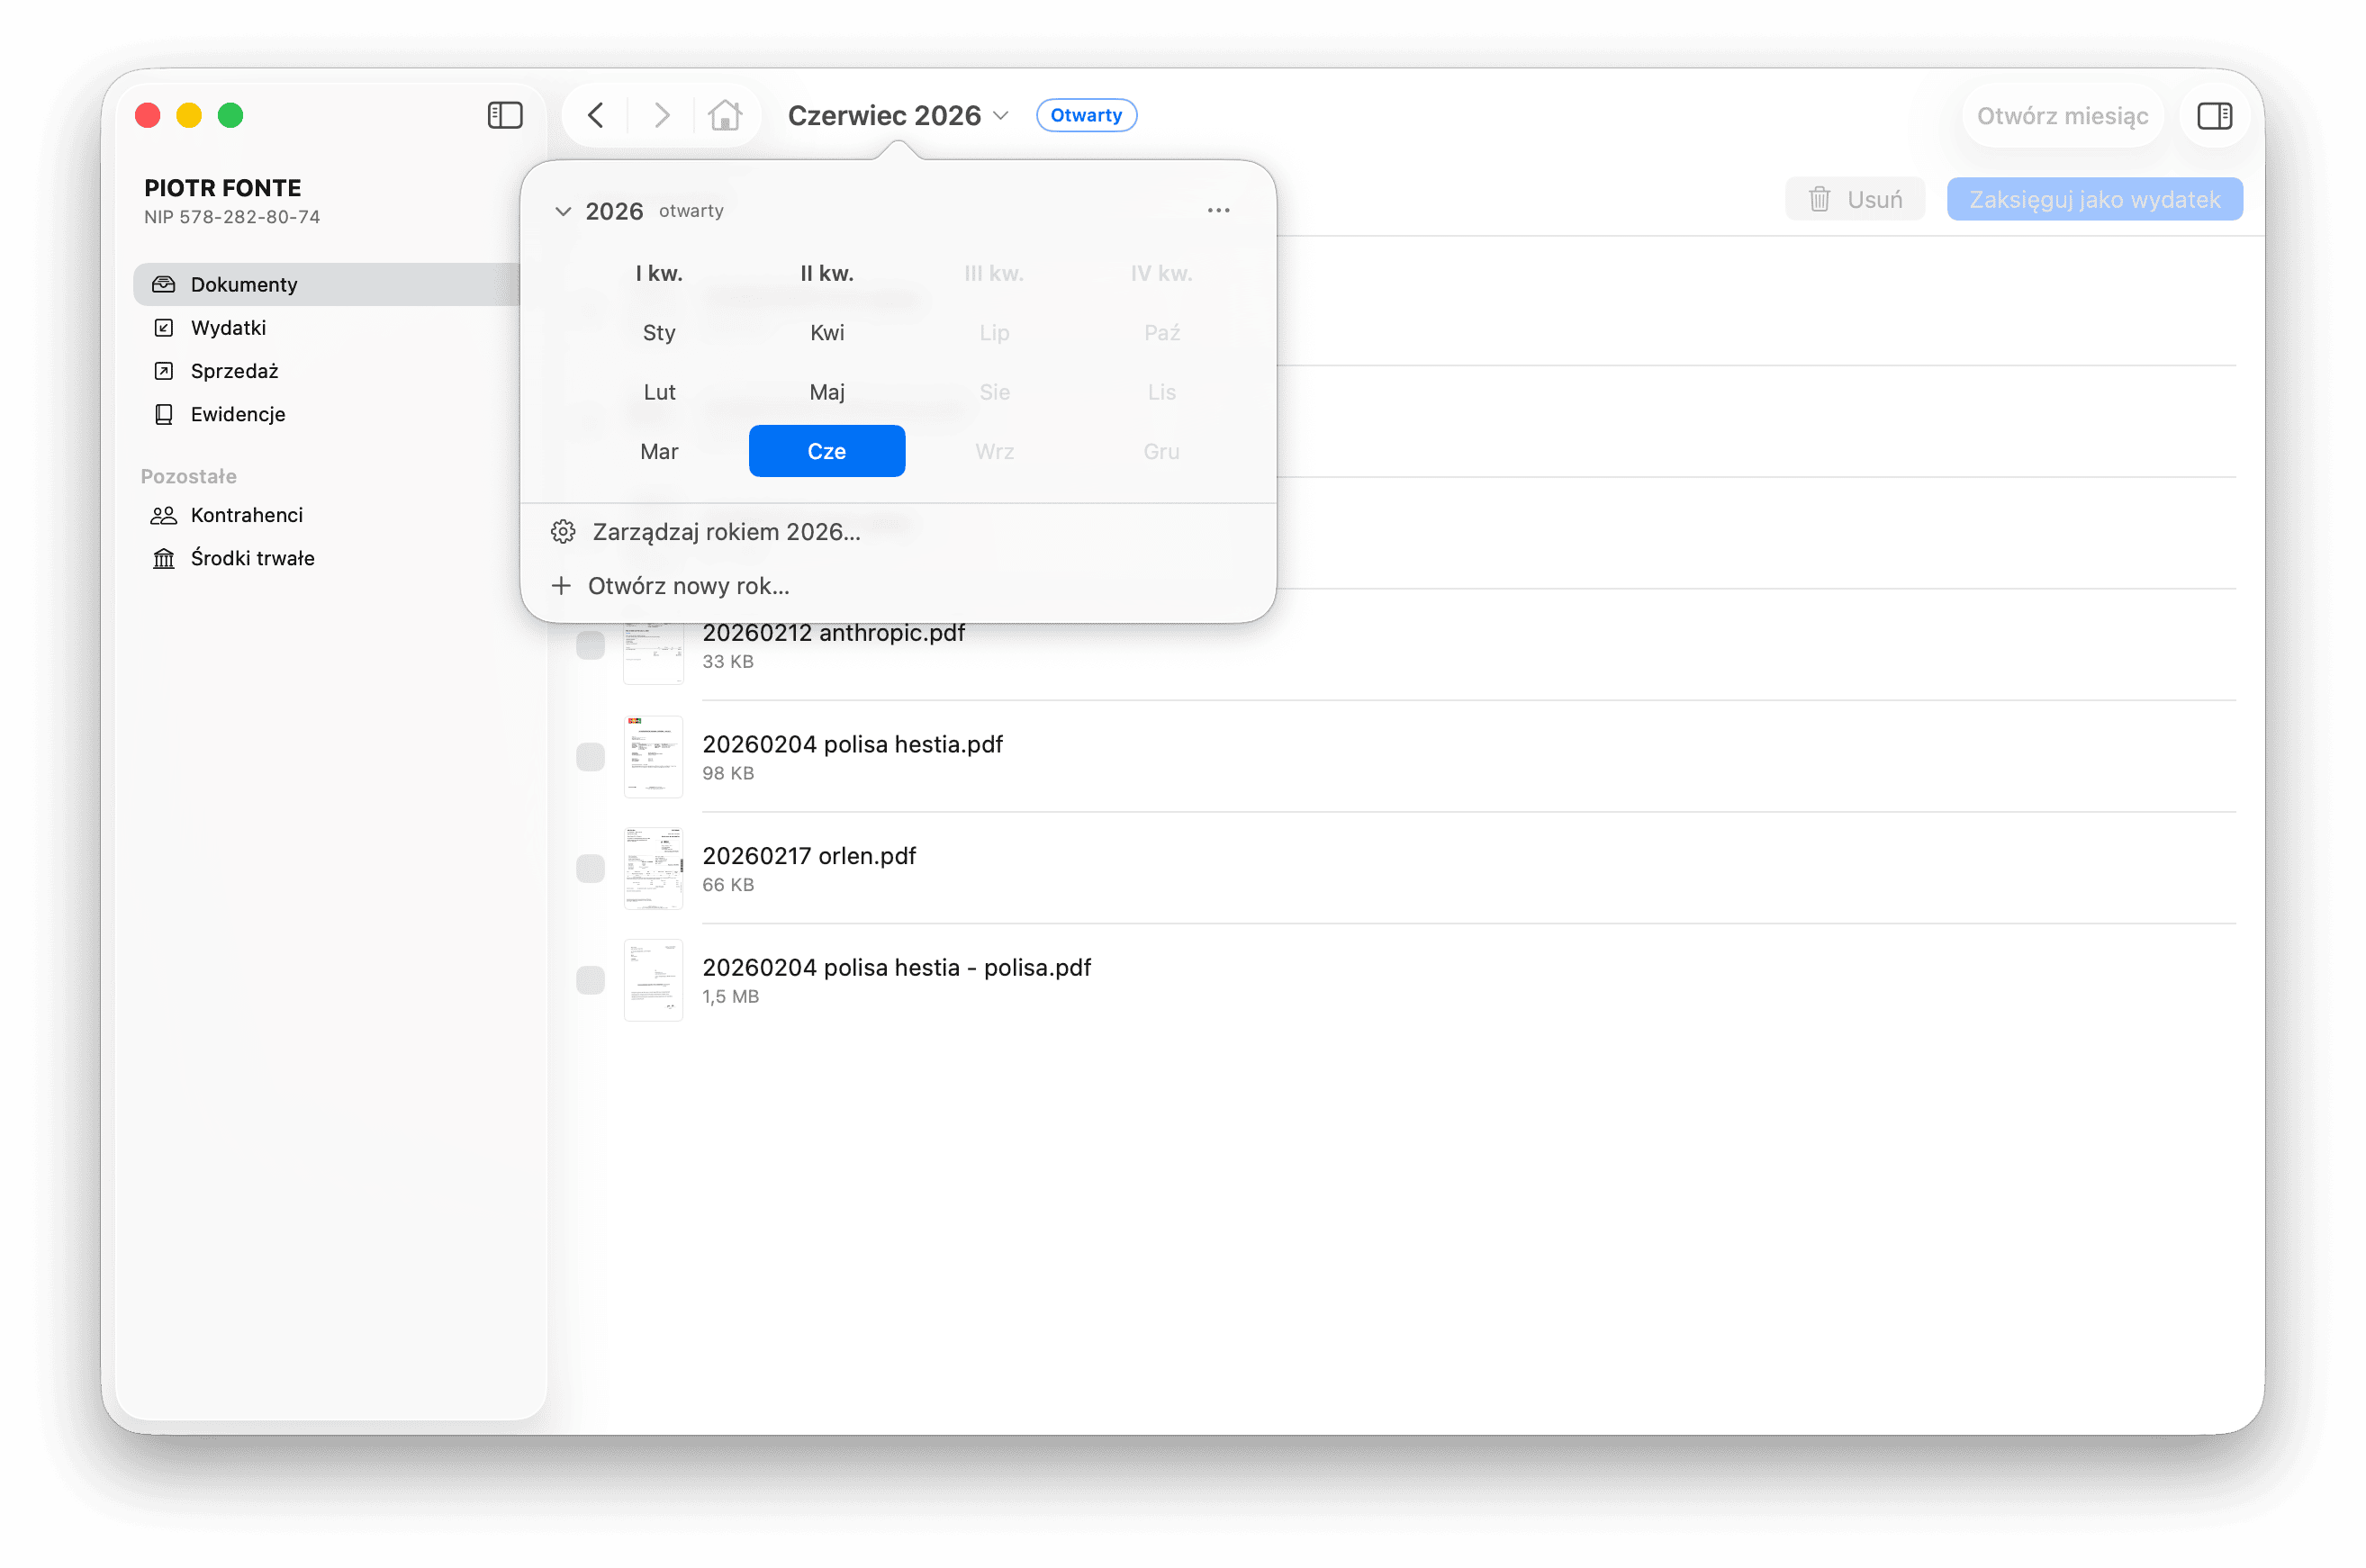Open the three-dot menu for 2026
Viewport: 2366px width, 1568px height.
pyautogui.click(x=1218, y=210)
